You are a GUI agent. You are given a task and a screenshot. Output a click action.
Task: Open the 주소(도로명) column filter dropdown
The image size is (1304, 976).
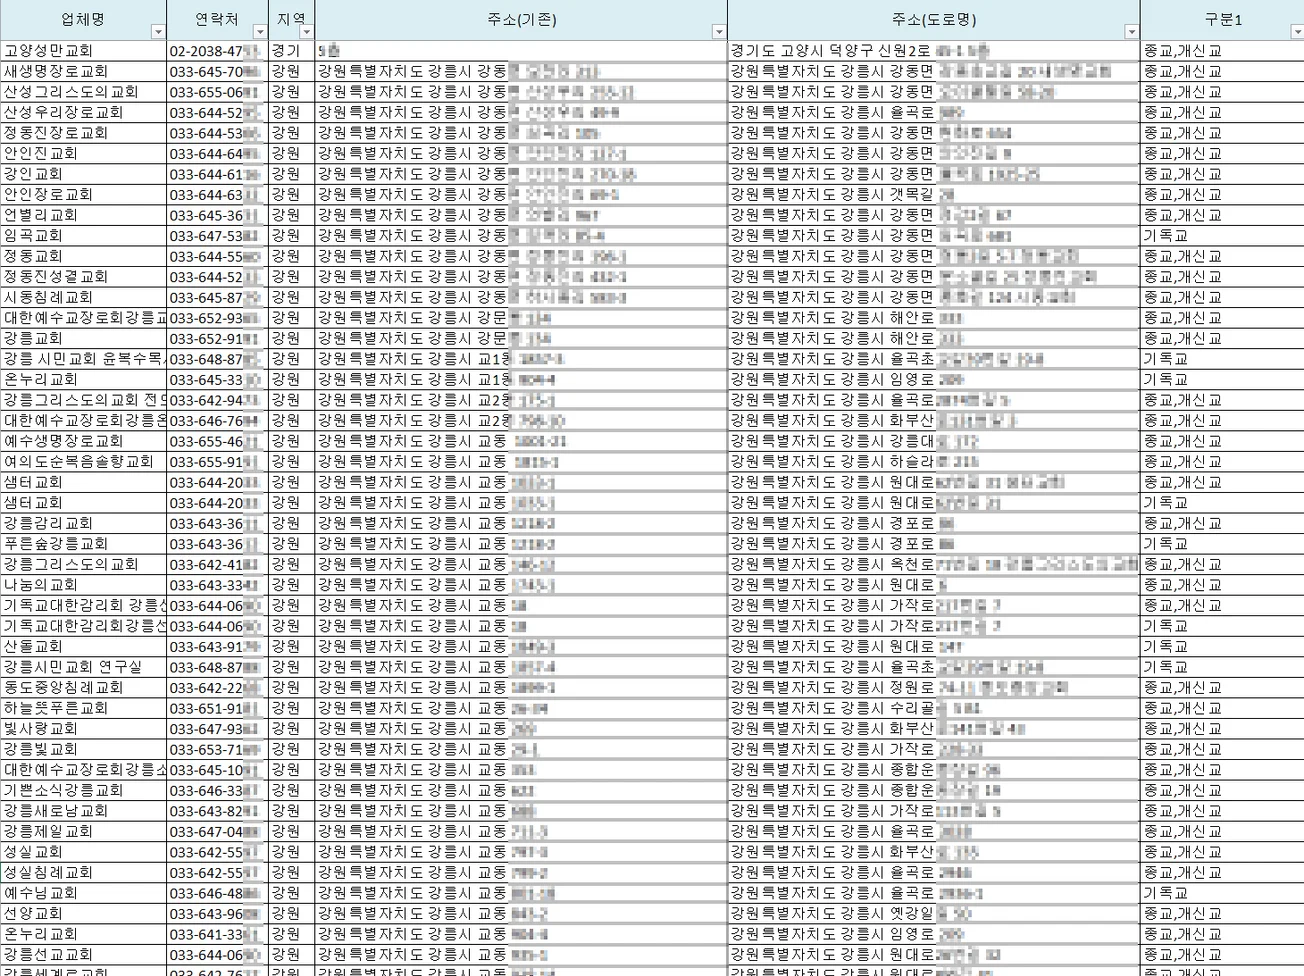pos(1131,32)
